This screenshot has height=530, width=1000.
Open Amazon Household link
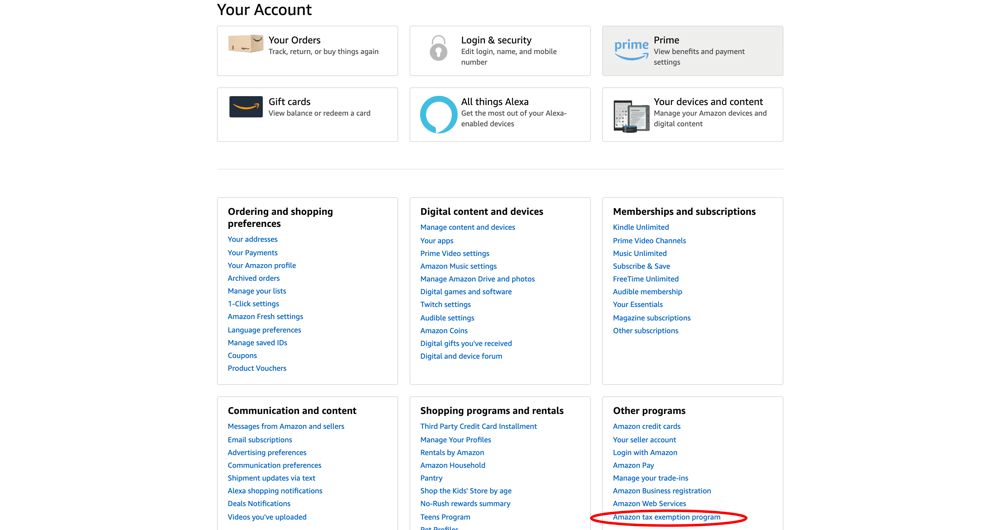[452, 466]
